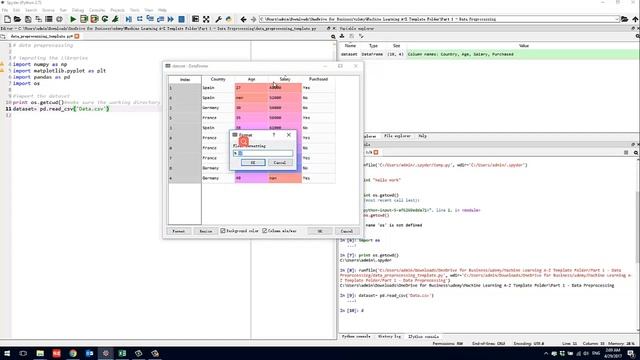
Task: Re-run last script toolbar icon
Action: (105, 19)
